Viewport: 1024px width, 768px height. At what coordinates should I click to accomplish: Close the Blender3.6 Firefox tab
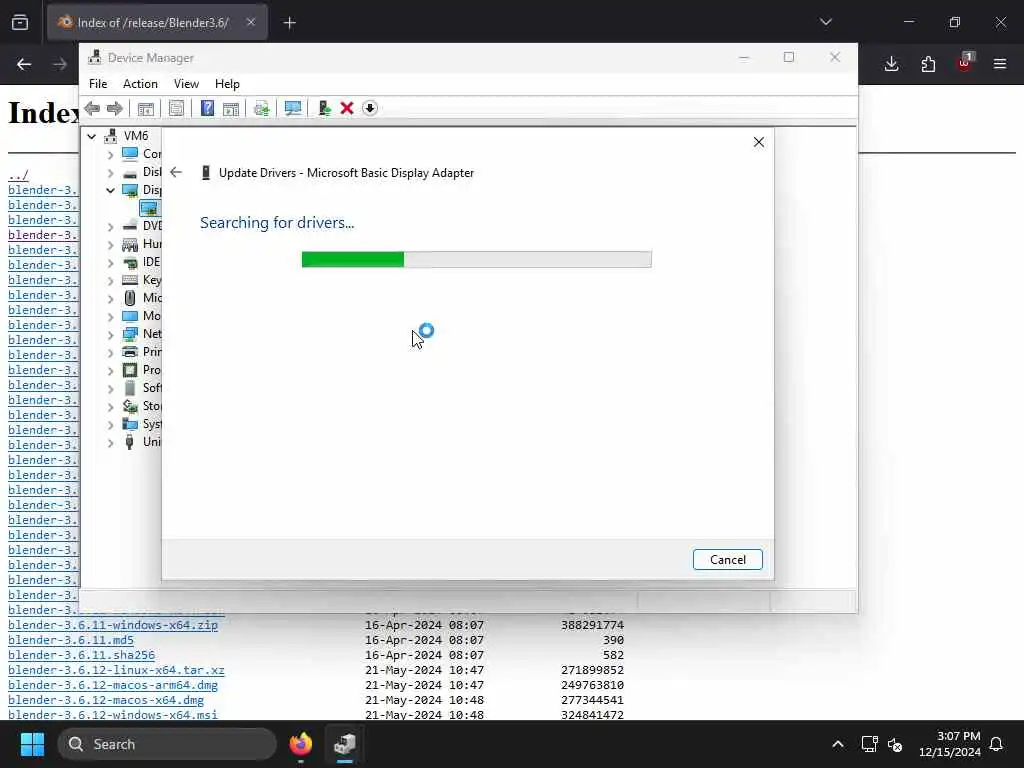coord(251,22)
